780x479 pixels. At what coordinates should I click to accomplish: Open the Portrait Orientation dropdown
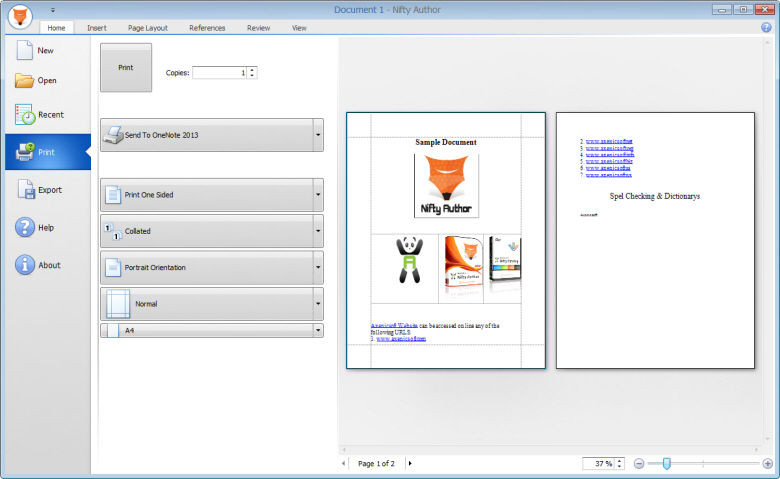[318, 268]
